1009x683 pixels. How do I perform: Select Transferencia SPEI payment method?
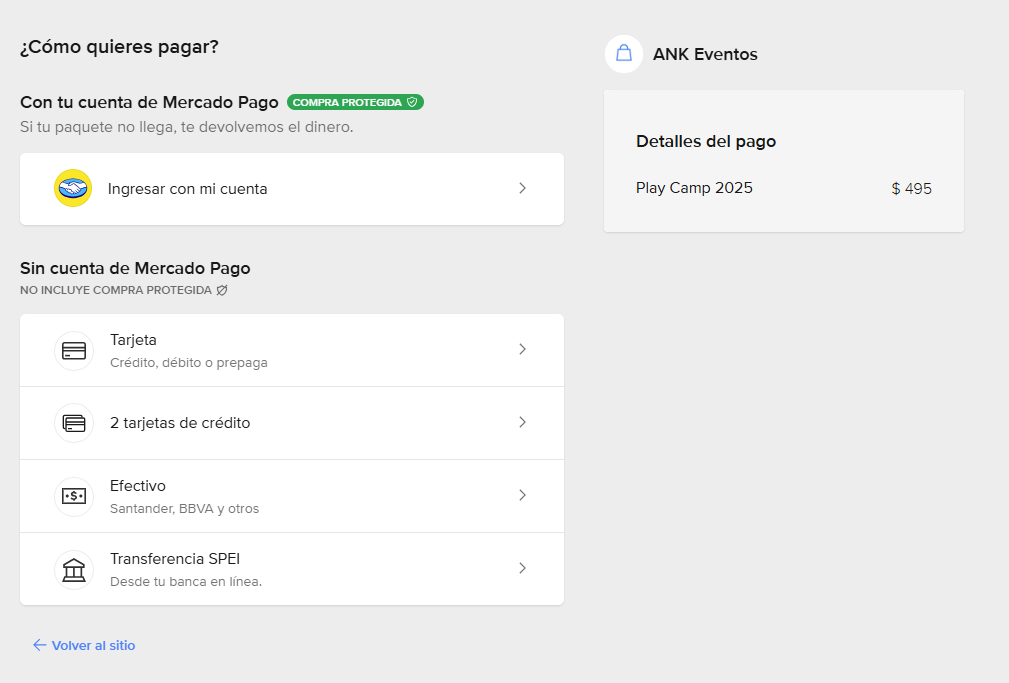coord(292,569)
